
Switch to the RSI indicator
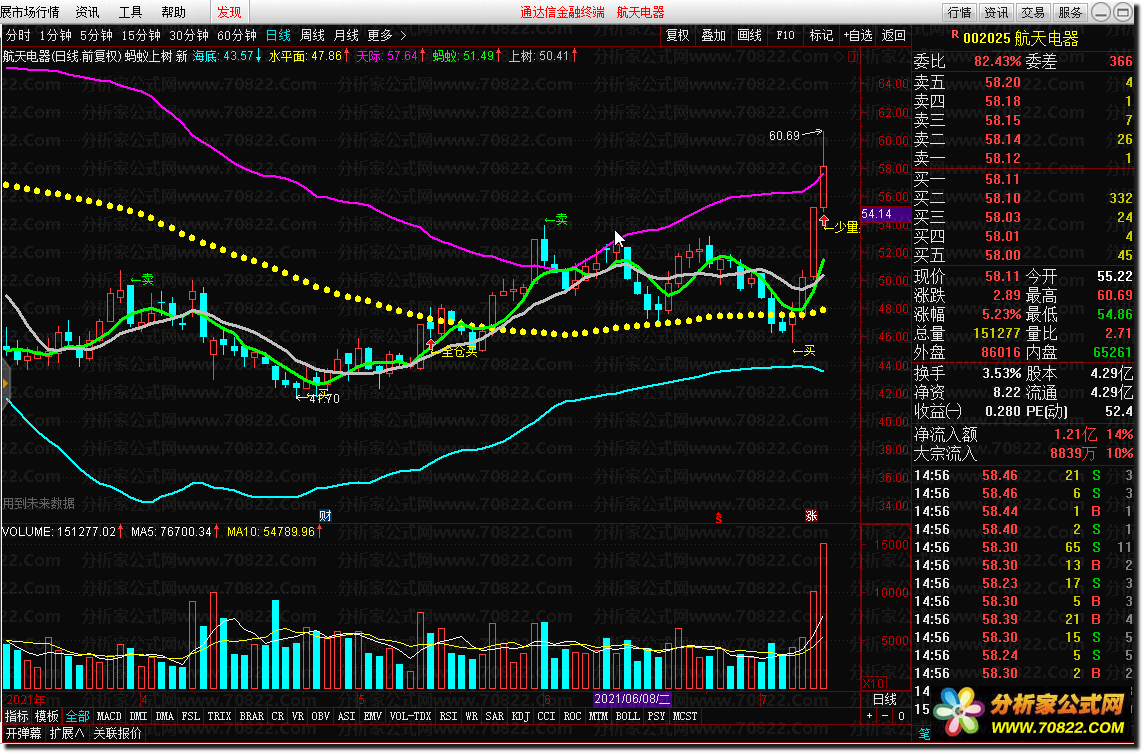click(x=449, y=717)
